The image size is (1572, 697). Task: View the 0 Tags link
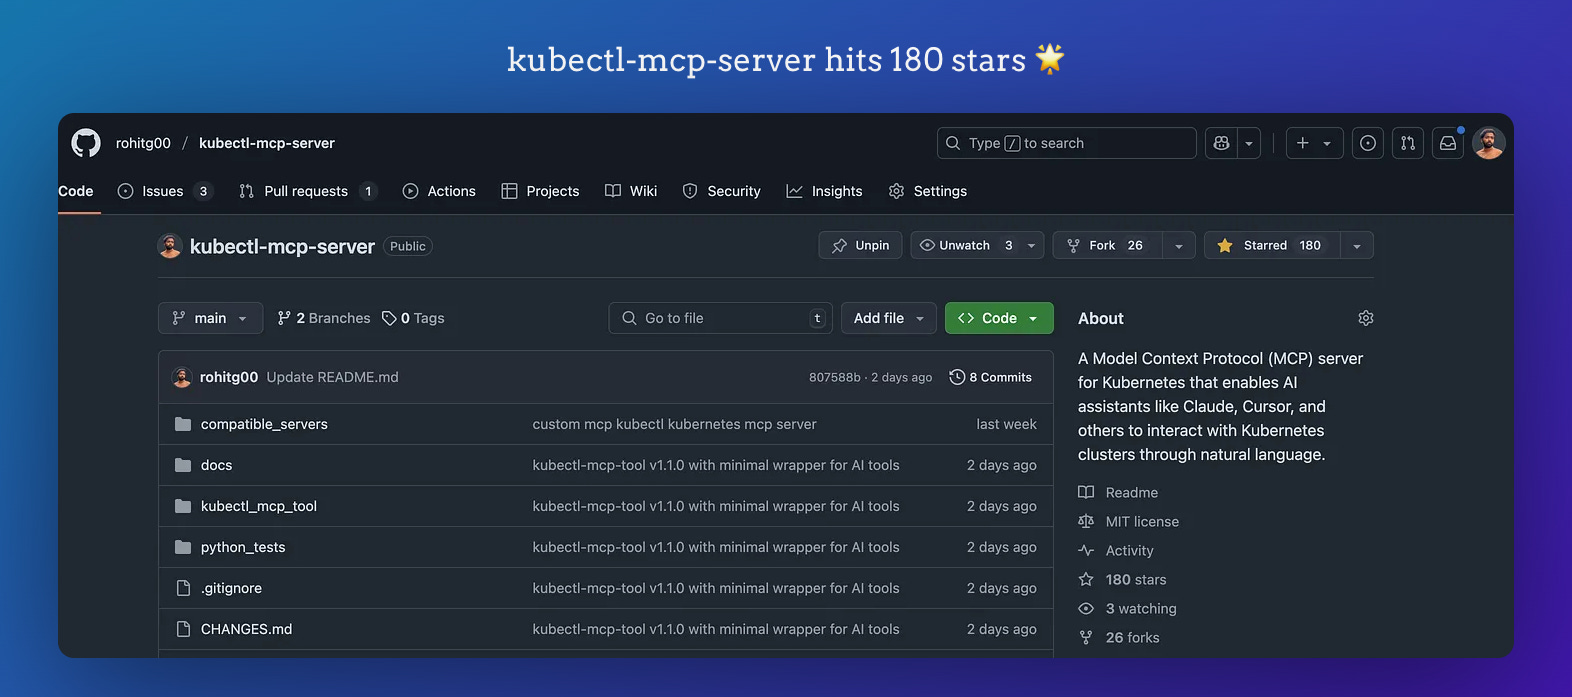[413, 318]
